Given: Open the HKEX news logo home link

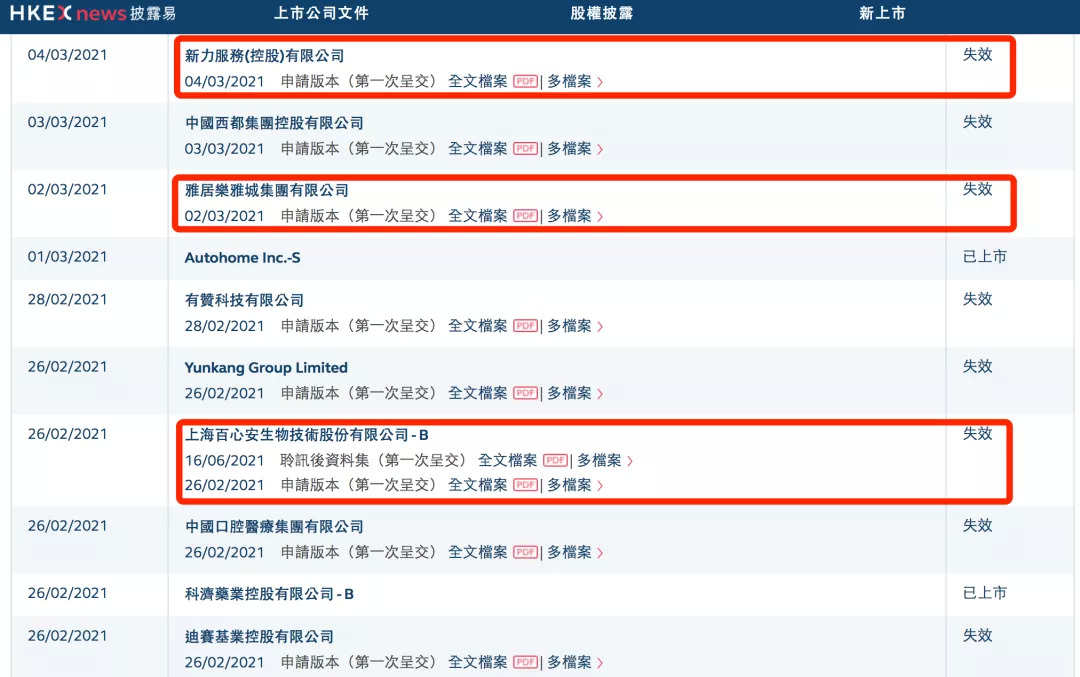Looking at the screenshot, I should tap(93, 13).
